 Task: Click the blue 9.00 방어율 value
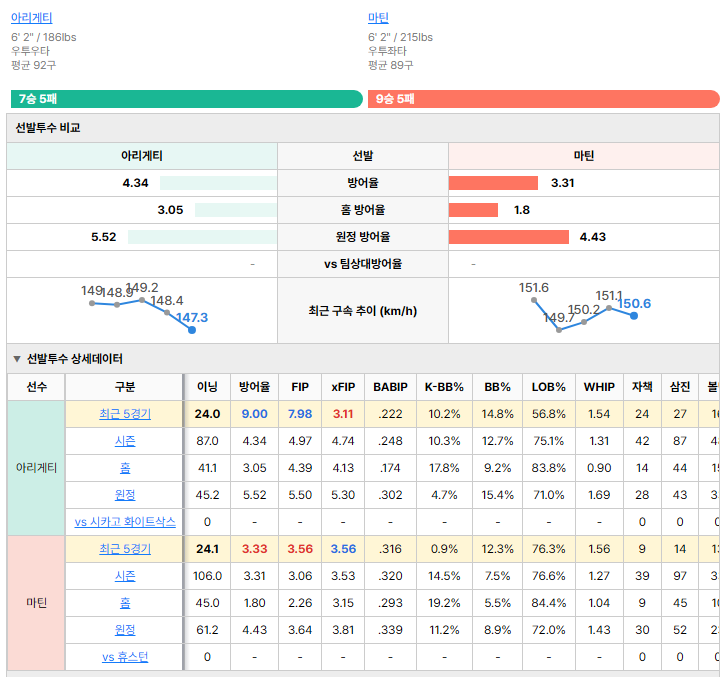[255, 414]
